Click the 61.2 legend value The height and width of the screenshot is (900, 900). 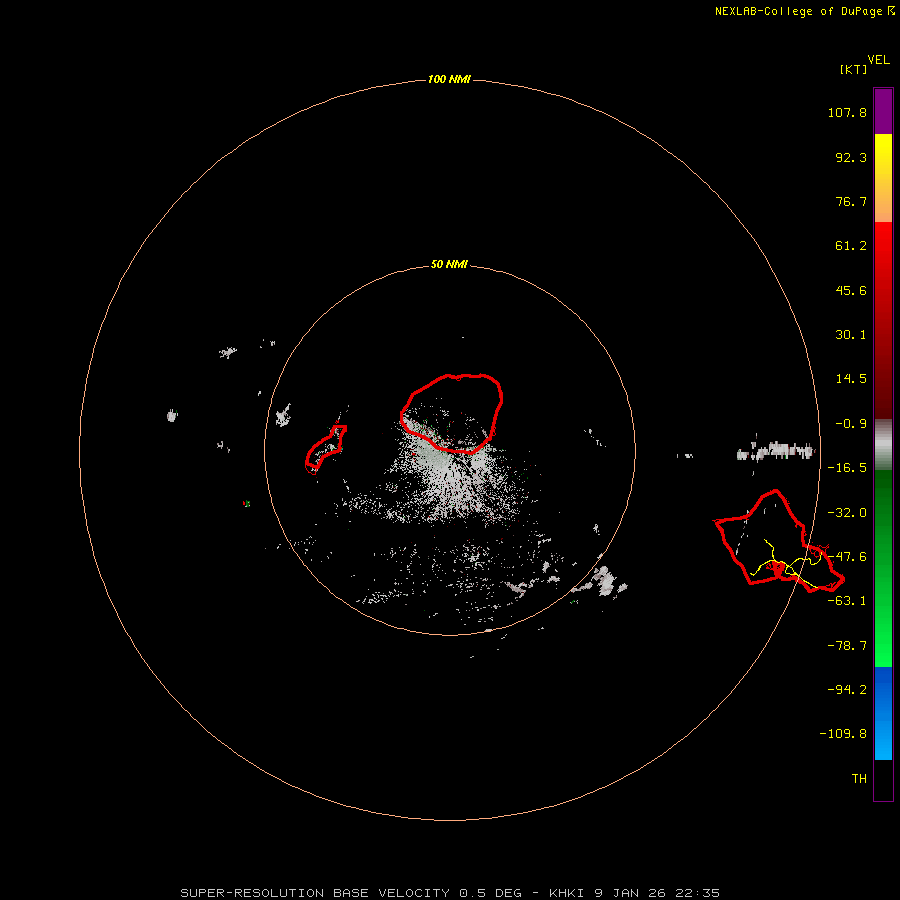[x=851, y=246]
